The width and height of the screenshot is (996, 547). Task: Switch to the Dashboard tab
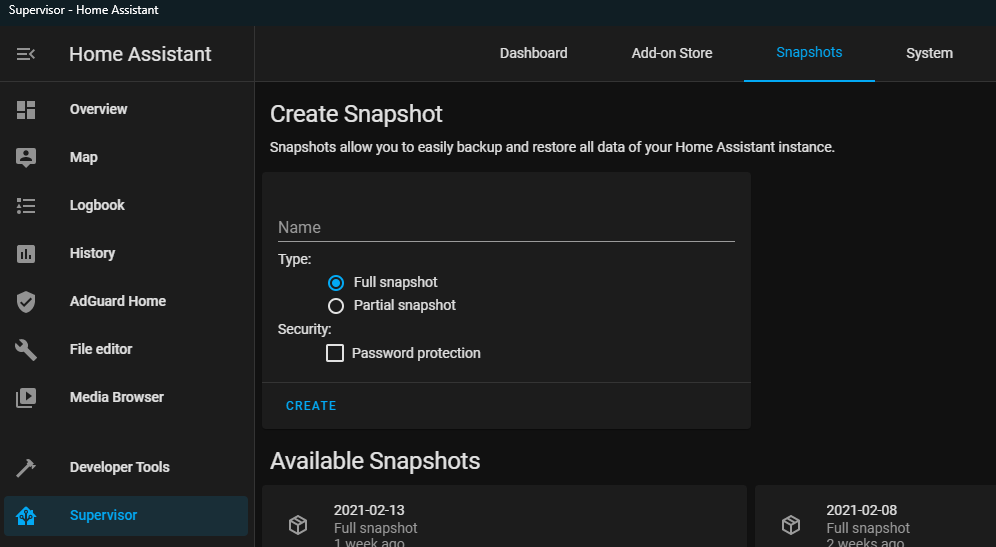[534, 53]
